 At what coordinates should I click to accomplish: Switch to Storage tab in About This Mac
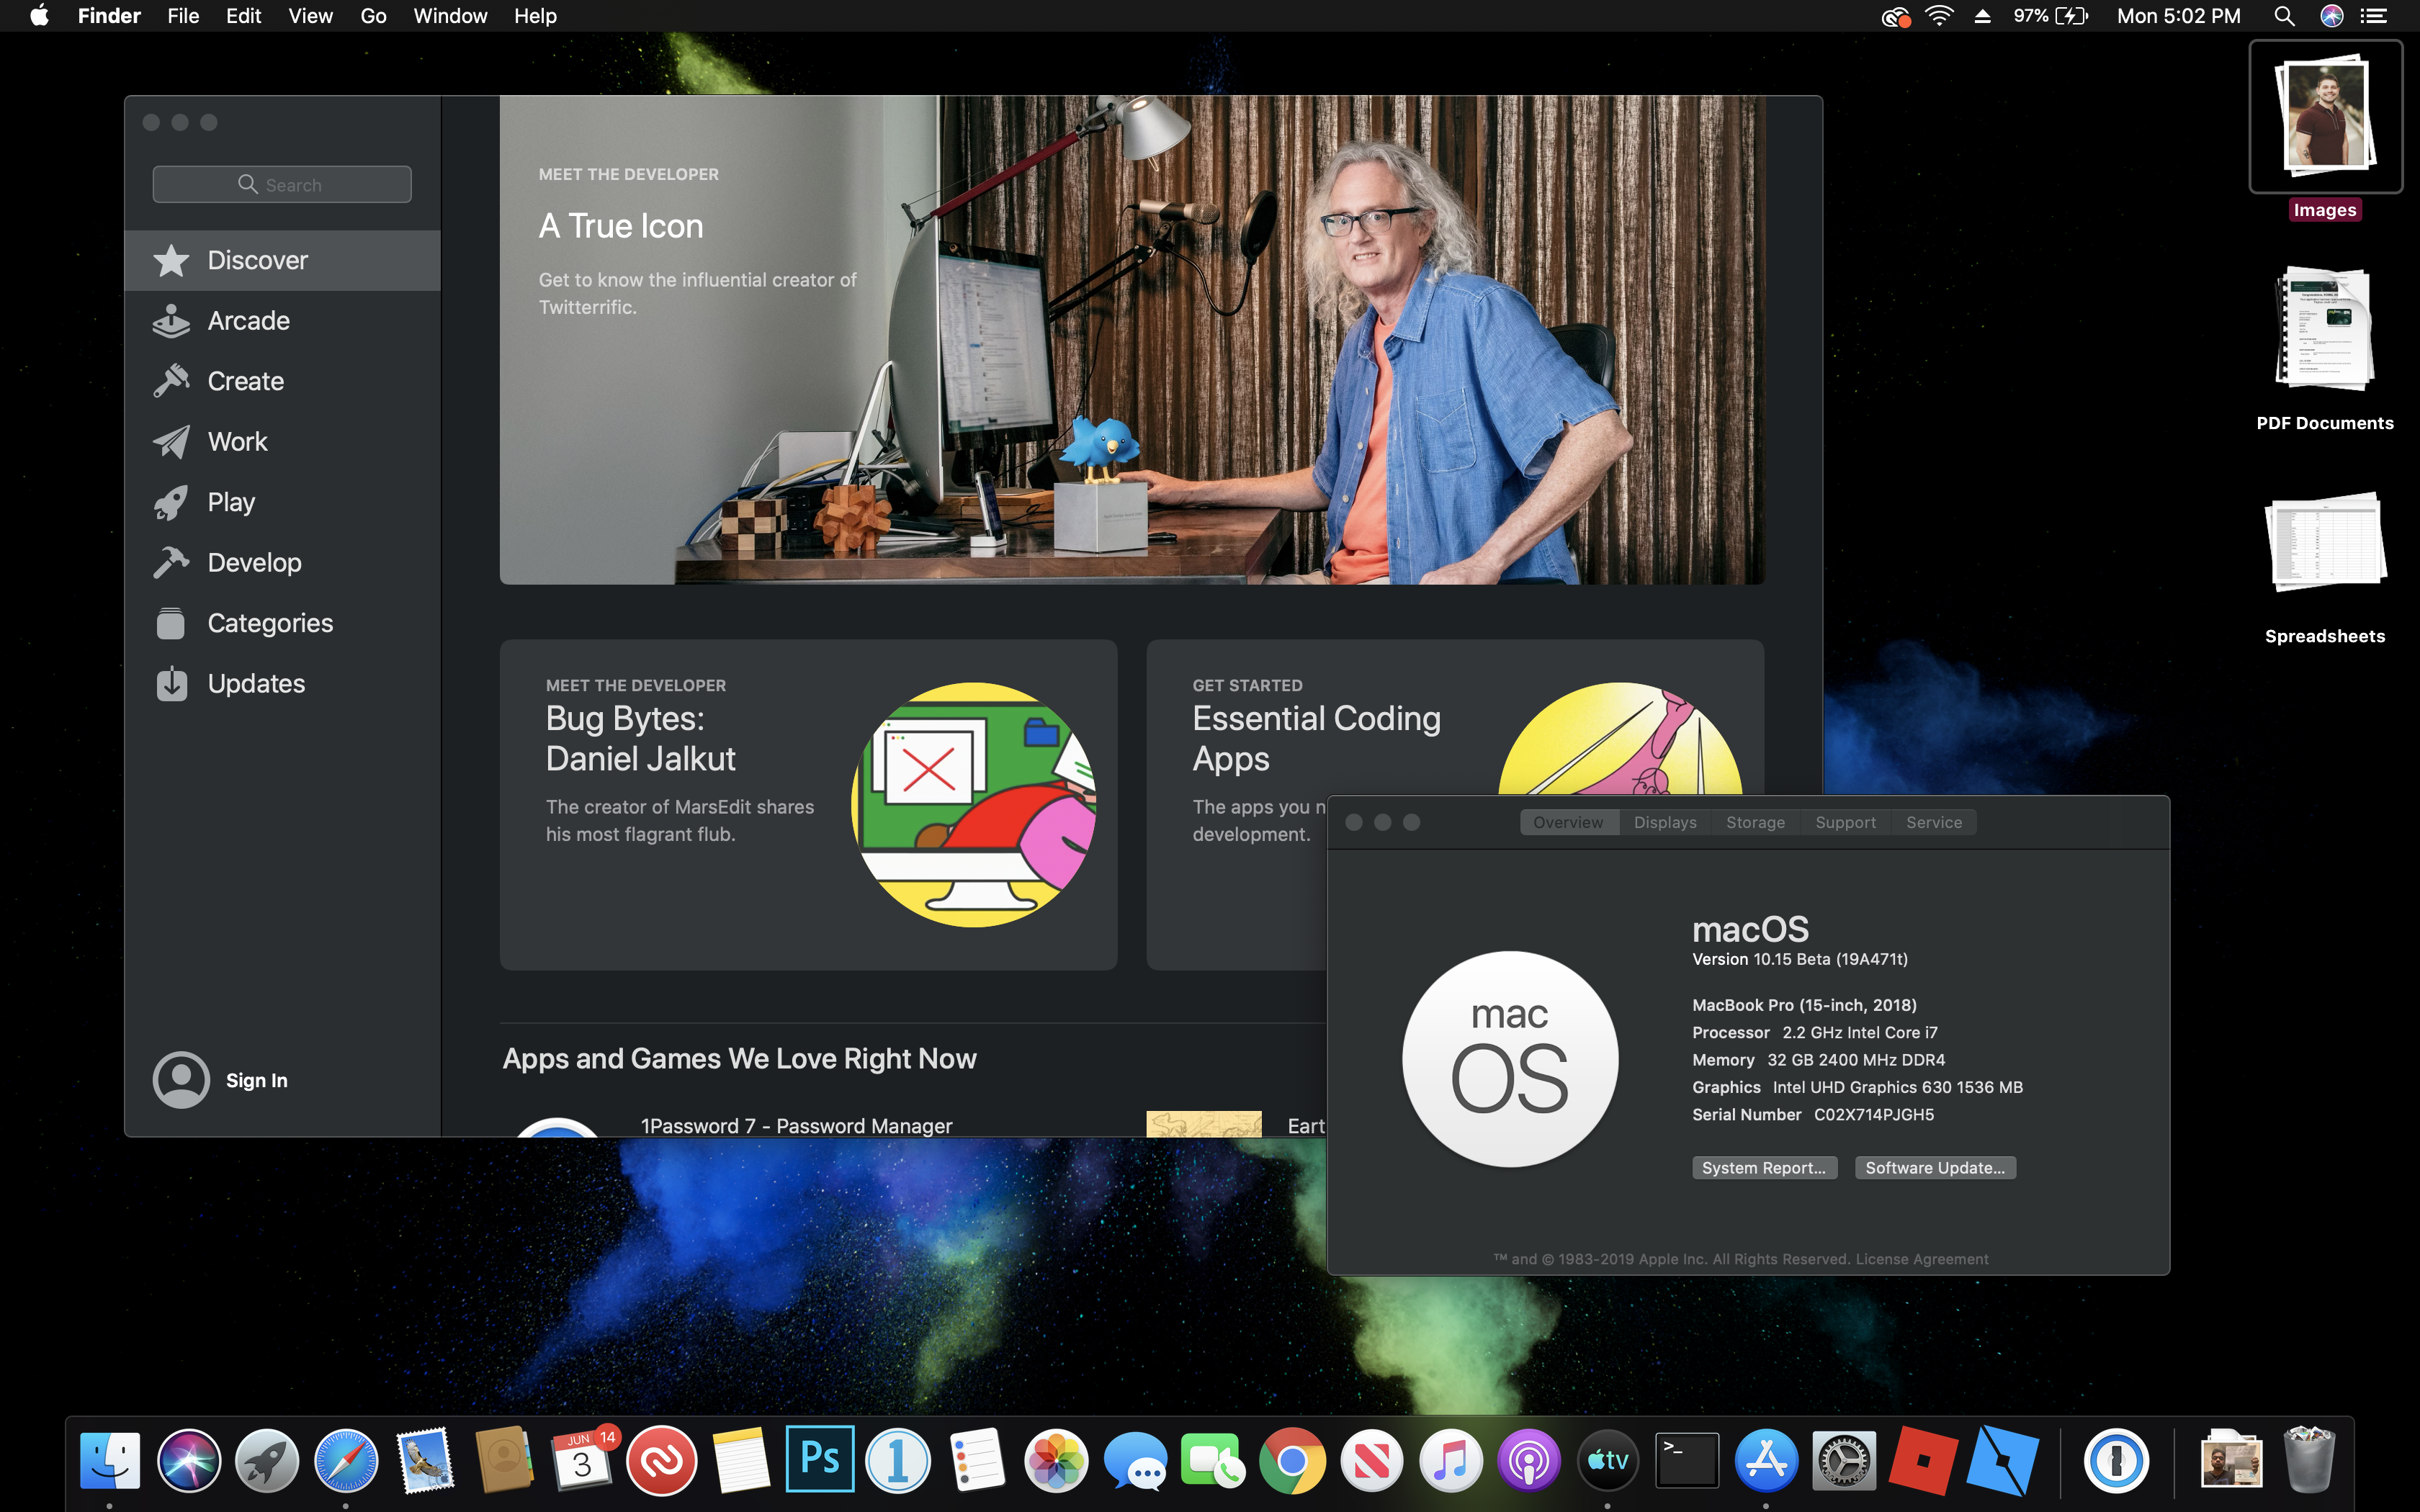click(x=1755, y=822)
